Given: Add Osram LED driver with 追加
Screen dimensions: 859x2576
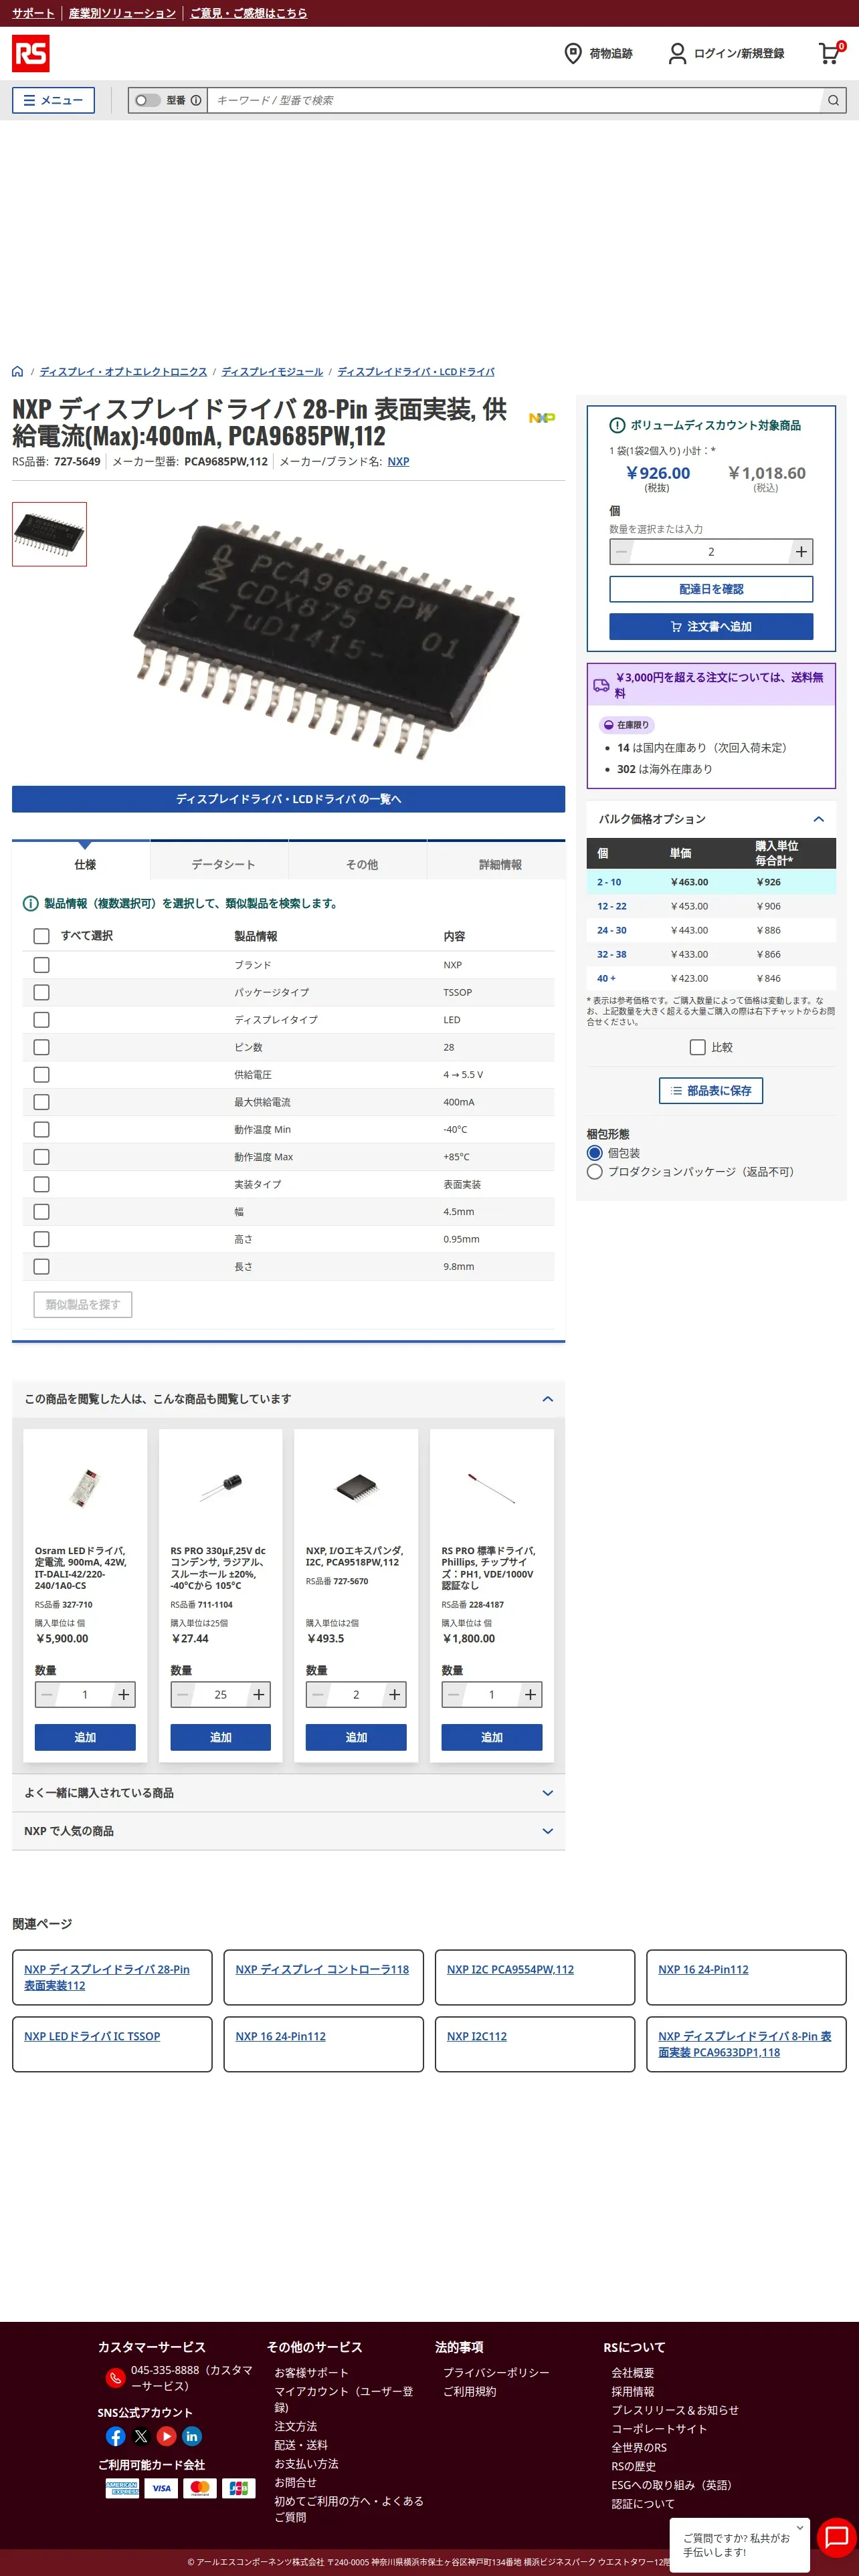Looking at the screenshot, I should [x=85, y=1737].
